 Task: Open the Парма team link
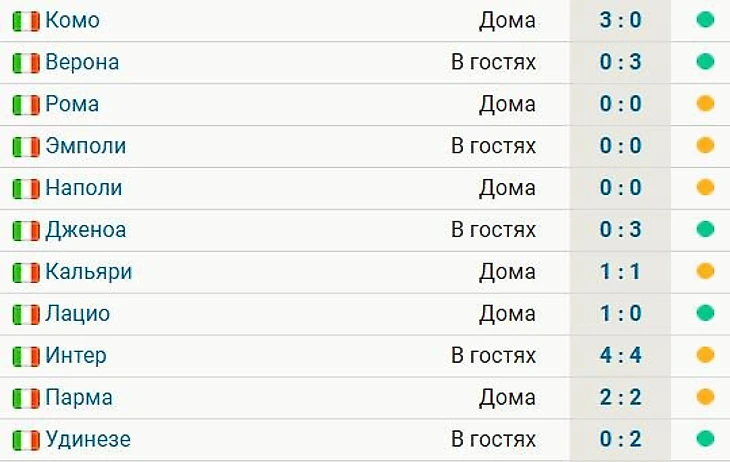click(78, 398)
